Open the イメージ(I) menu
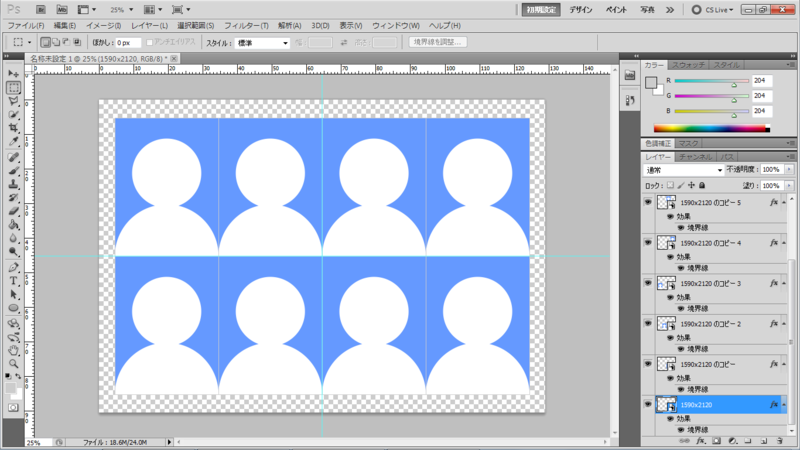 coord(104,26)
